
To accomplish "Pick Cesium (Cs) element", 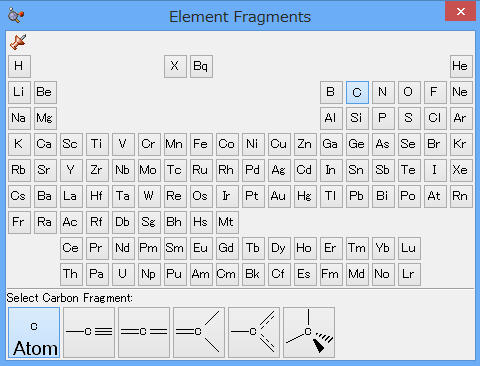I will (x=19, y=196).
